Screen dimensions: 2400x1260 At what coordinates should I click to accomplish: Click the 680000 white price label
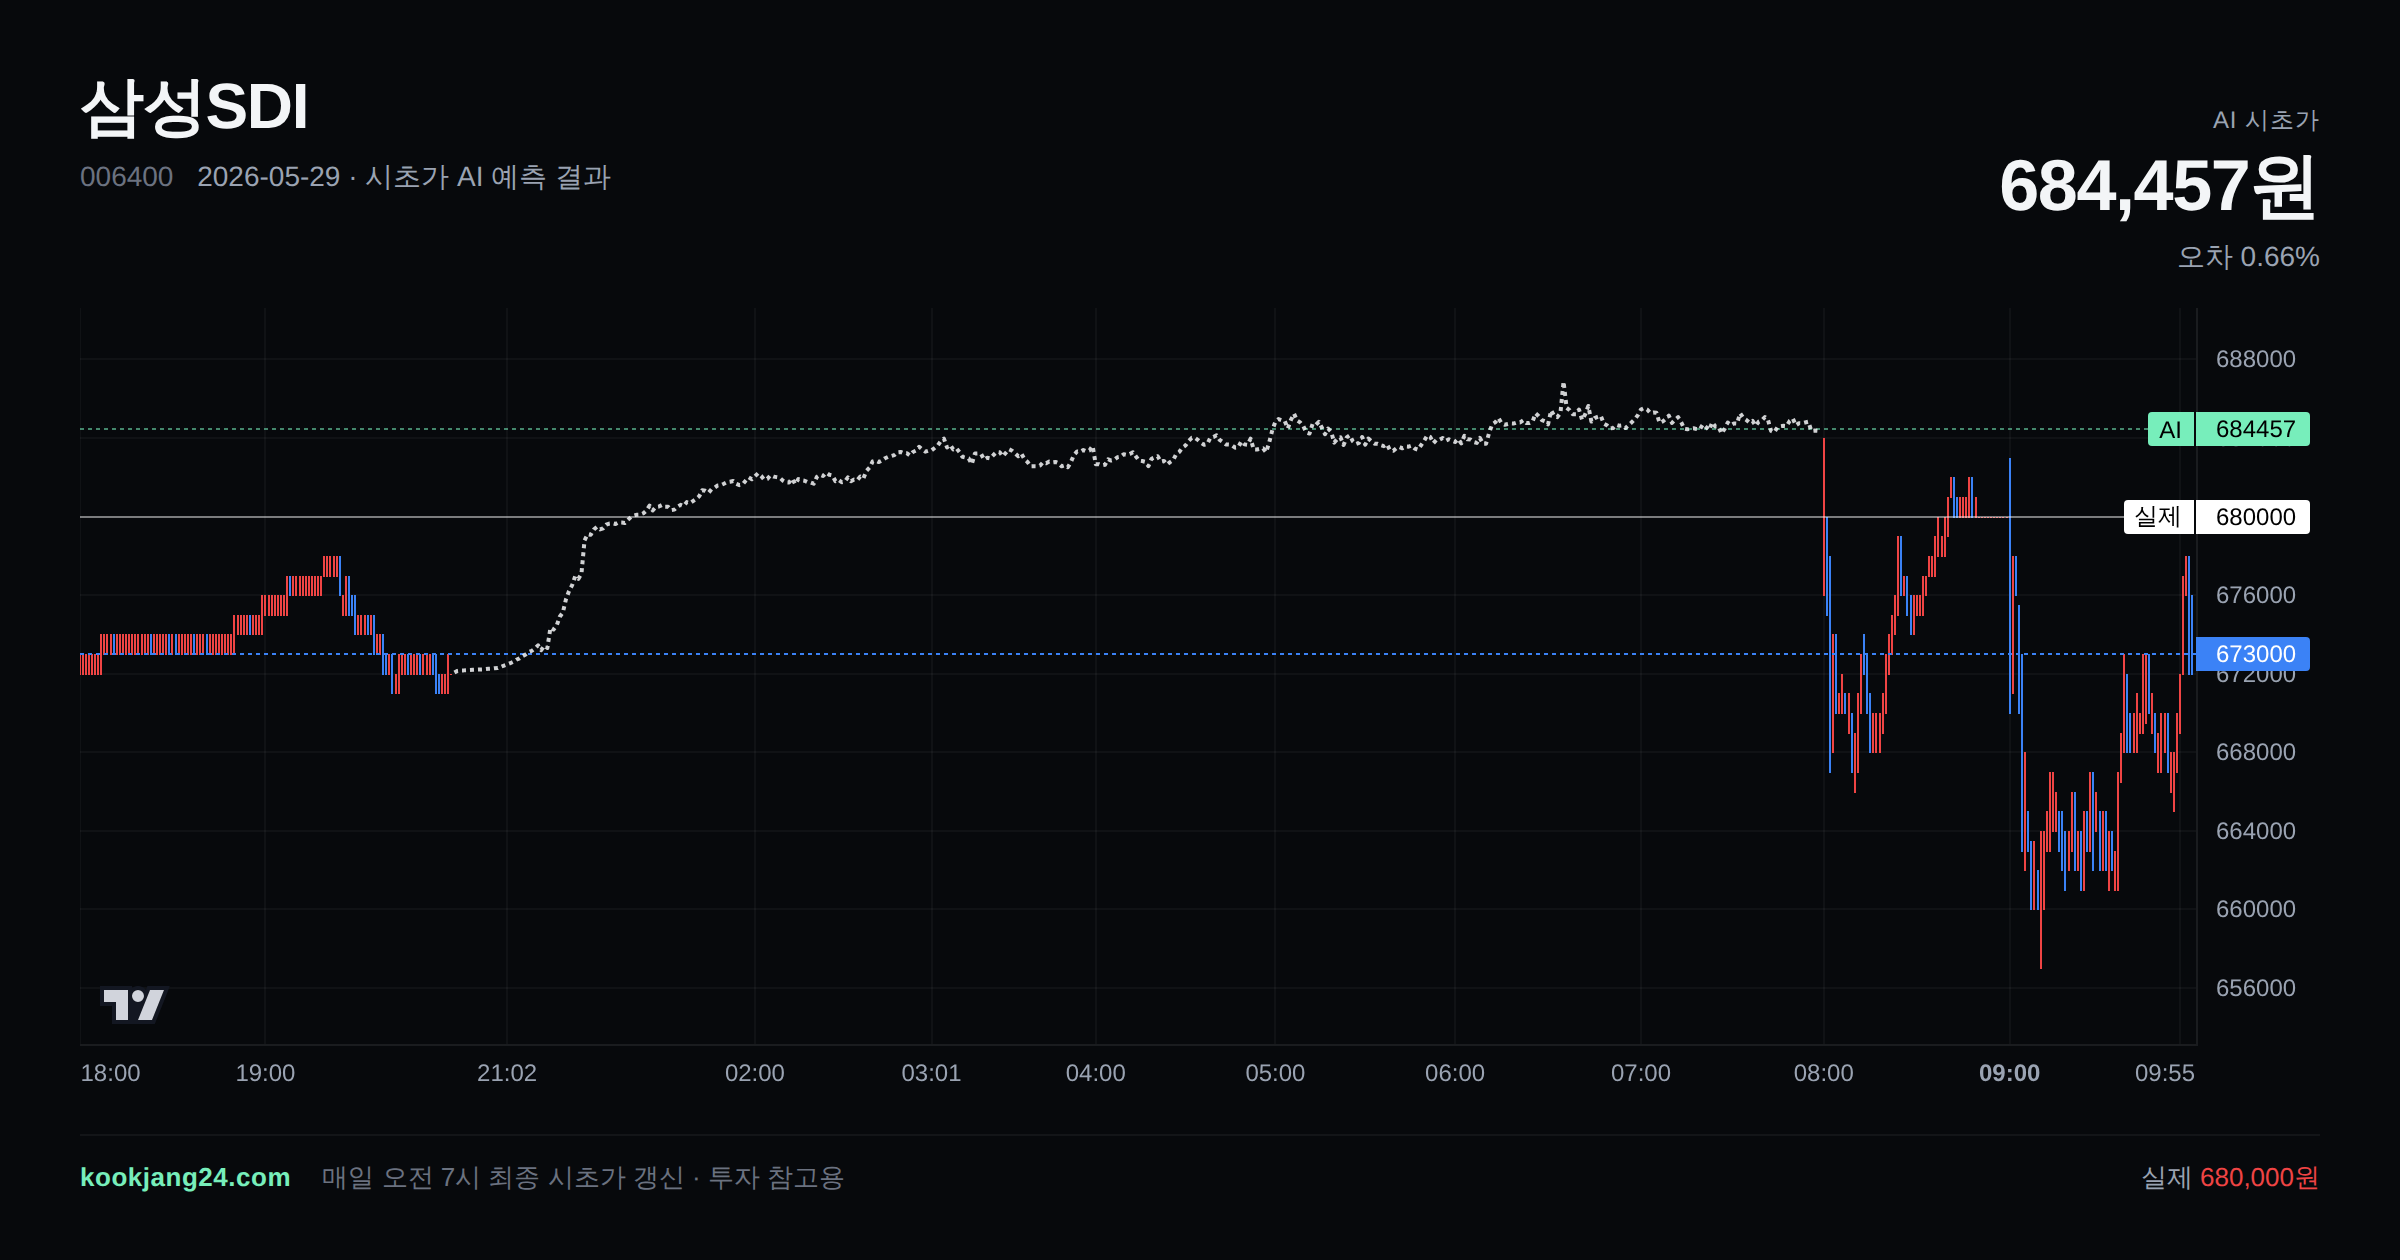pyautogui.click(x=2254, y=517)
